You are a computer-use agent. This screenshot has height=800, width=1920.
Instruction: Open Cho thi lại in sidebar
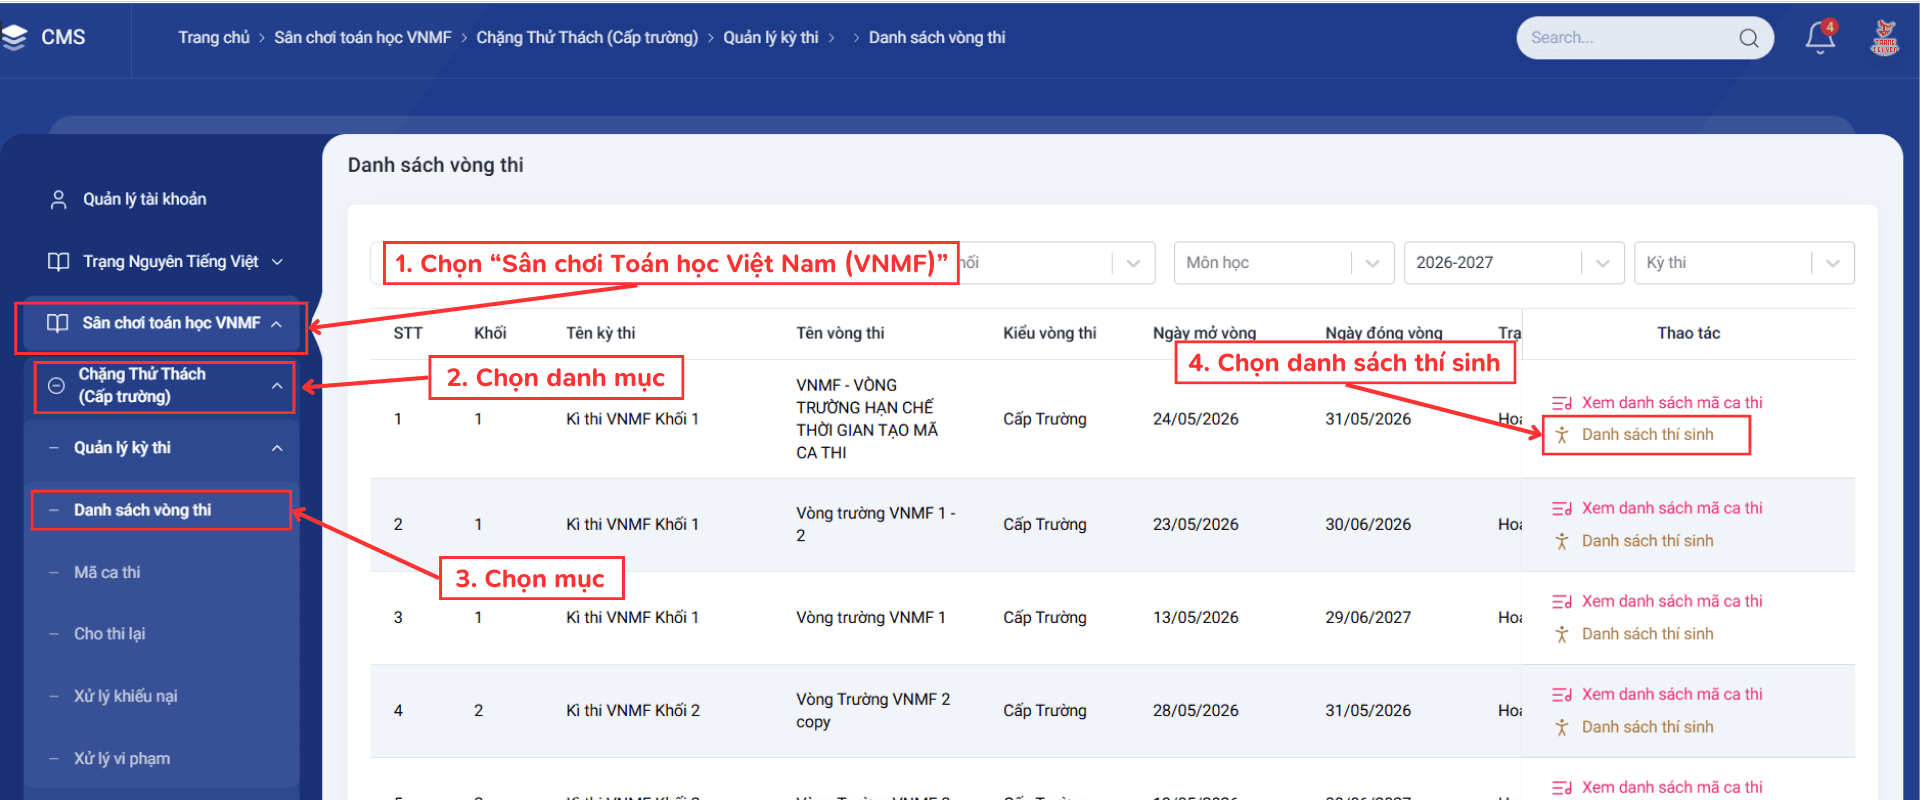pos(110,634)
